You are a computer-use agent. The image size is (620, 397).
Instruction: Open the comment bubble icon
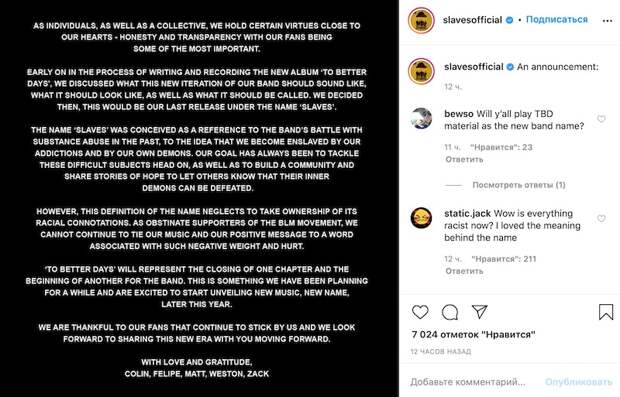tap(450, 312)
